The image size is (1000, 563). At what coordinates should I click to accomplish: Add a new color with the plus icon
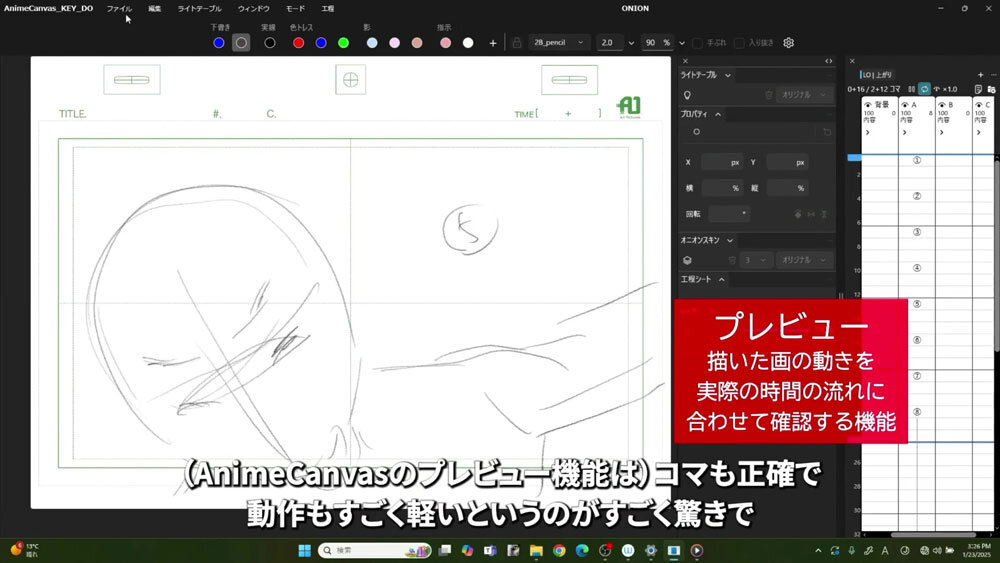[493, 43]
